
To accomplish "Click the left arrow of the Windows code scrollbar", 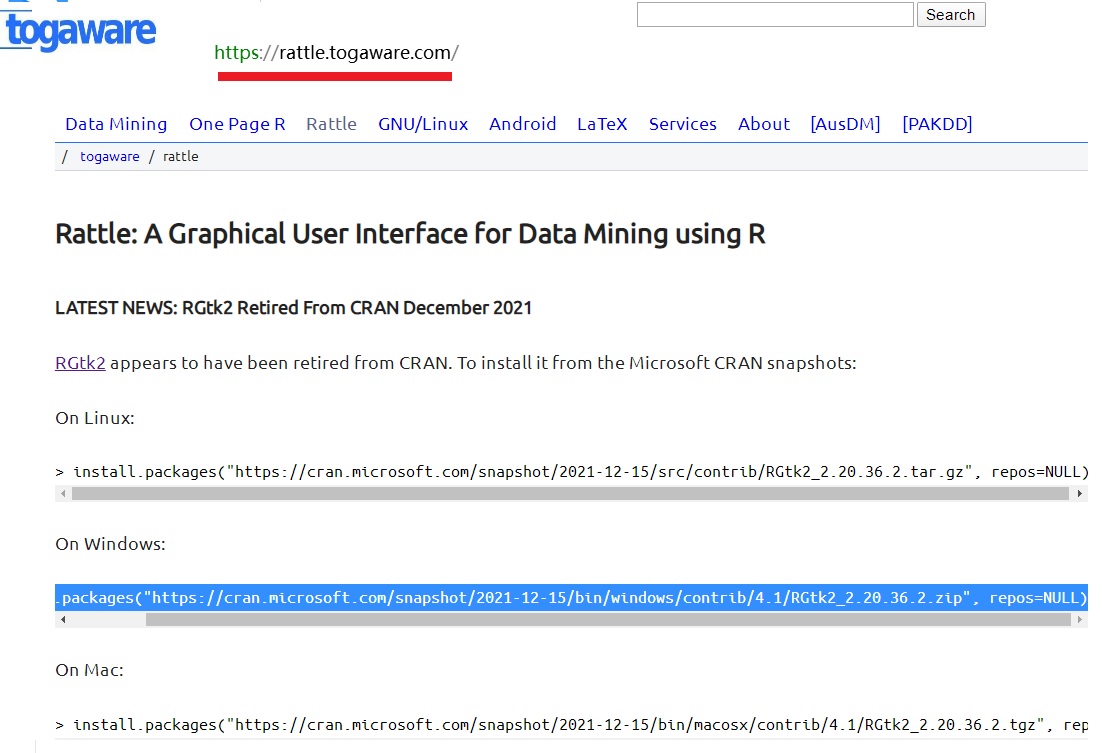I will [x=63, y=620].
